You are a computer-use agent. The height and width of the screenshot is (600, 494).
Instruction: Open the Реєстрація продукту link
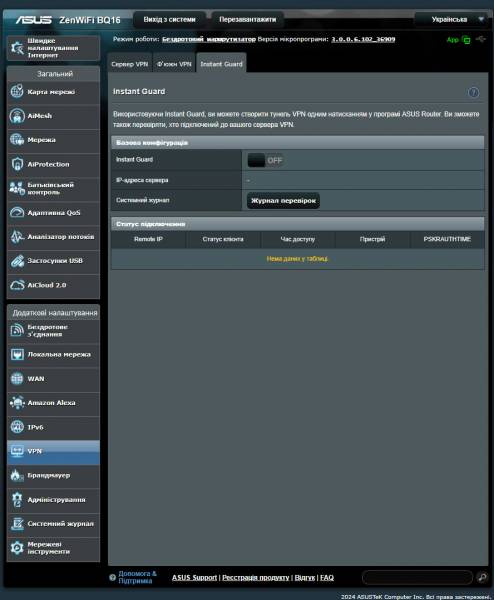[x=256, y=577]
